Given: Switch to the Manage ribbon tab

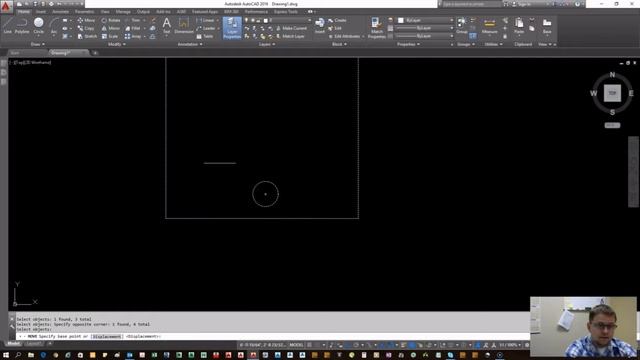Looking at the screenshot, I should coord(123,12).
